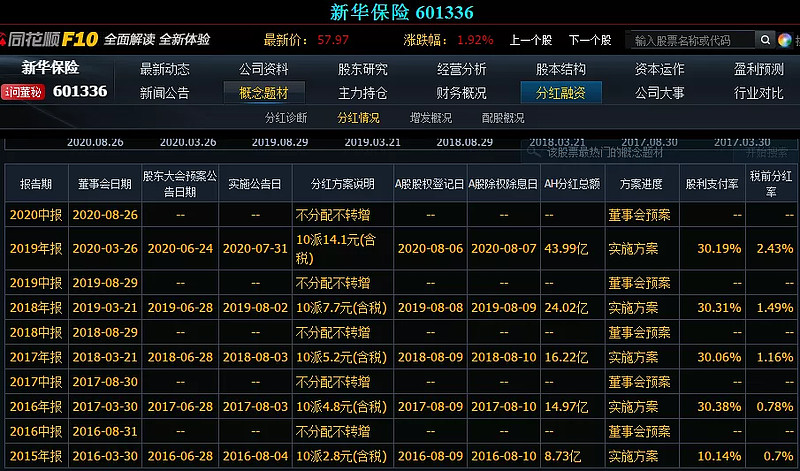Click the 8.73亿 dividend total
This screenshot has width=800, height=471.
(563, 456)
